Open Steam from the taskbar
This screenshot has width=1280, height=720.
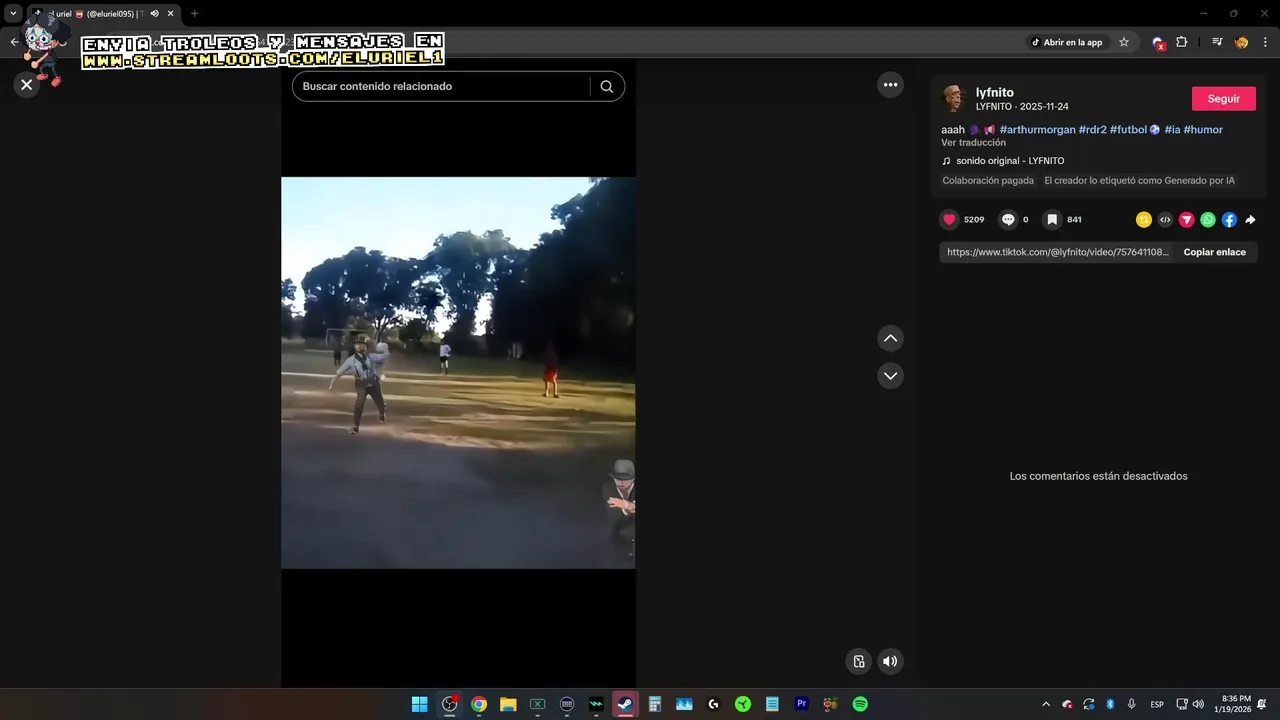pyautogui.click(x=625, y=704)
